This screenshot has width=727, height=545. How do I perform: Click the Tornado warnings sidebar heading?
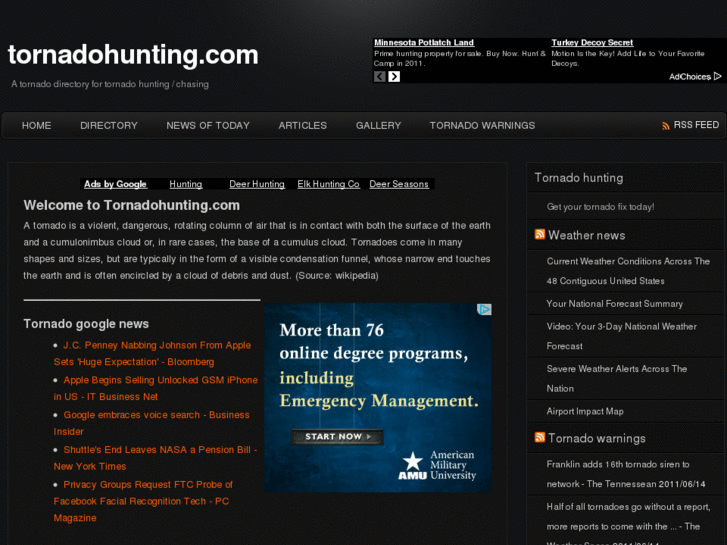(597, 438)
